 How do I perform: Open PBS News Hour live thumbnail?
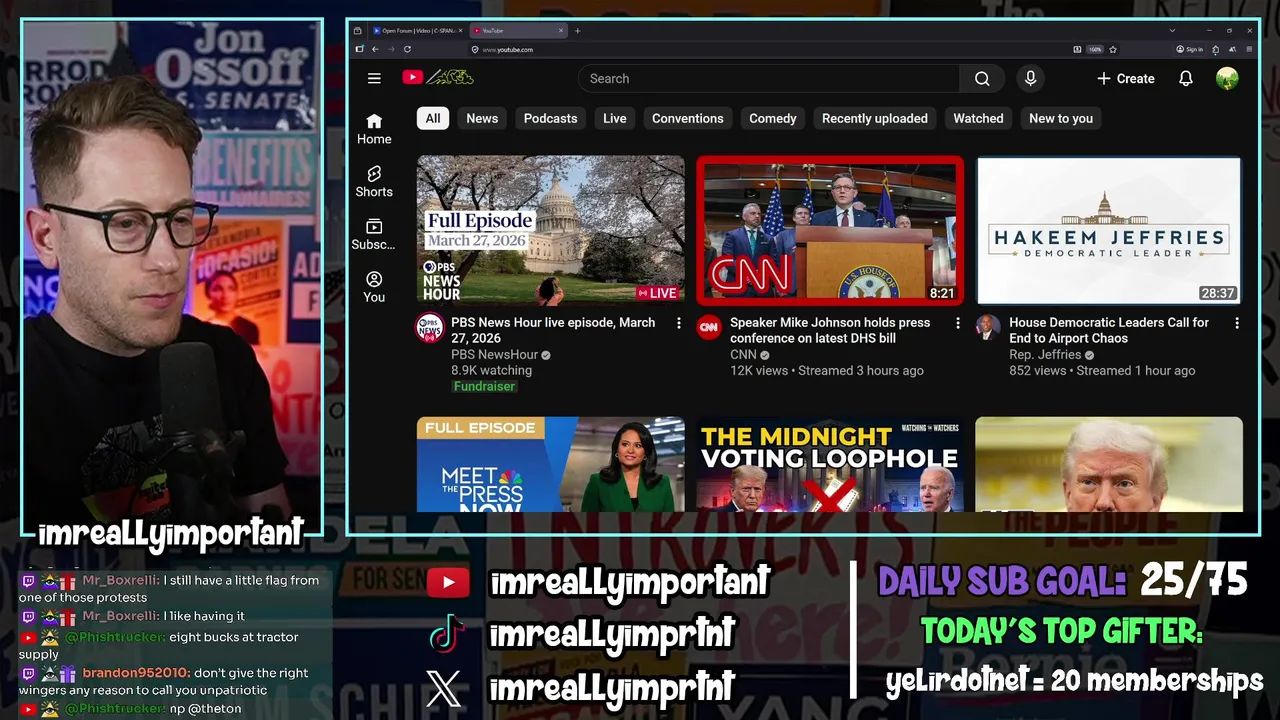[551, 229]
